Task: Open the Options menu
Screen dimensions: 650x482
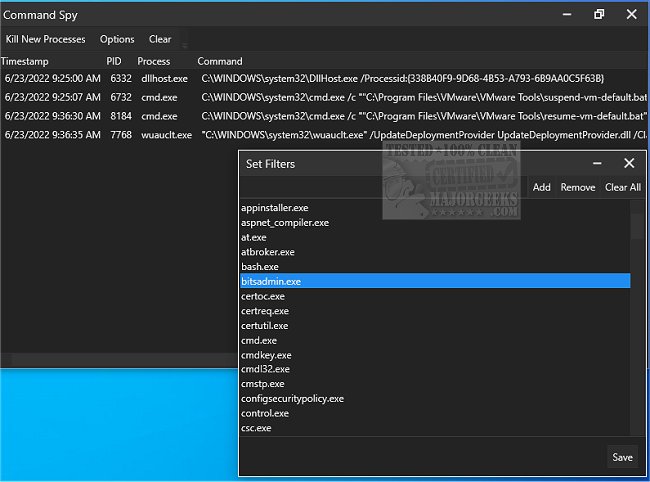Action: pos(117,39)
